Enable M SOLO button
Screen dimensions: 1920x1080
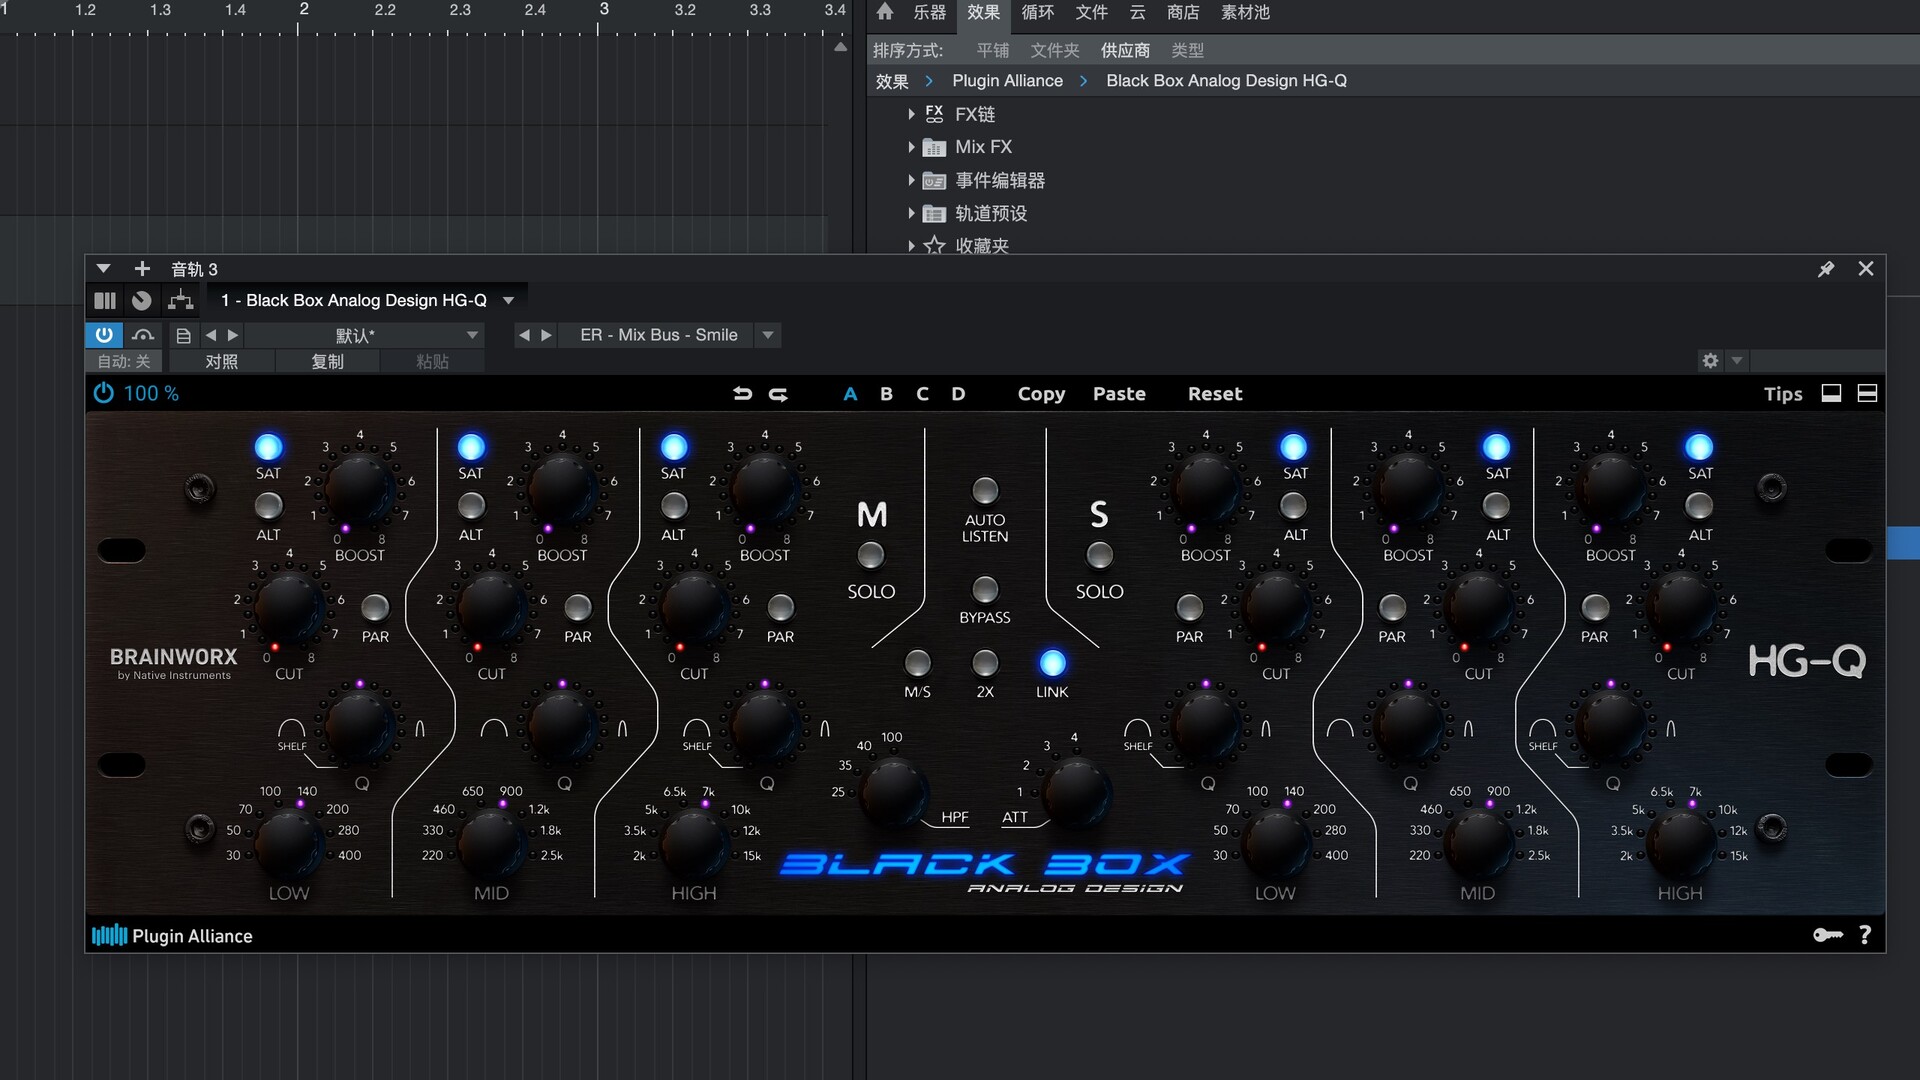(x=871, y=555)
